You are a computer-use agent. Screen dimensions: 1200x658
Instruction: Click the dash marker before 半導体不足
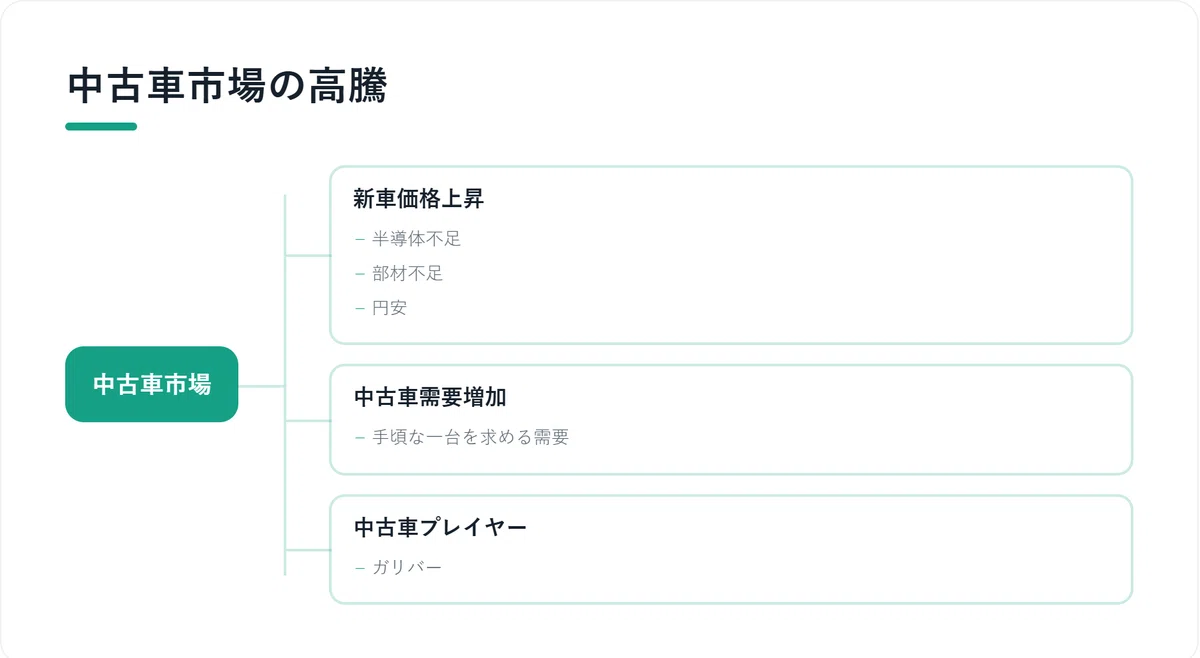(360, 240)
